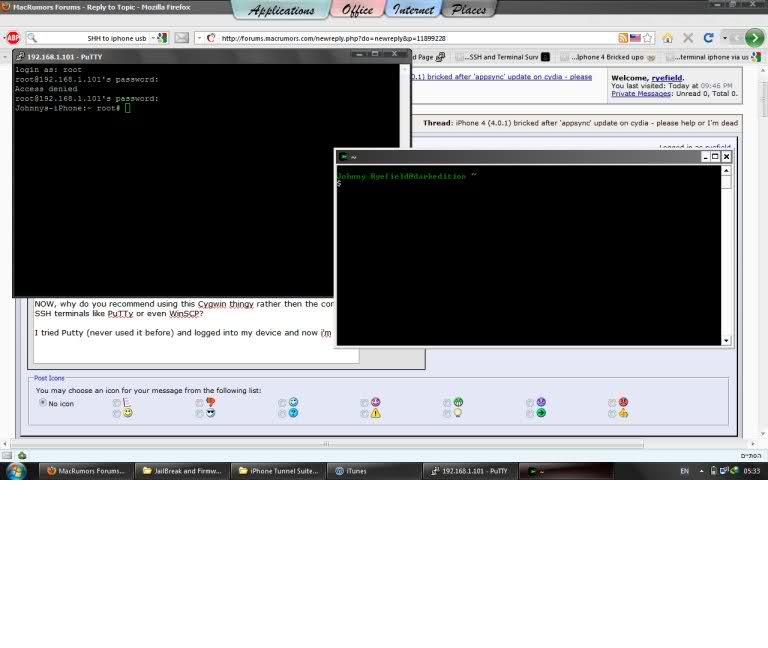This screenshot has width=768, height=648.
Task: Select radio button for lightbulb icon
Action: (x=447, y=413)
